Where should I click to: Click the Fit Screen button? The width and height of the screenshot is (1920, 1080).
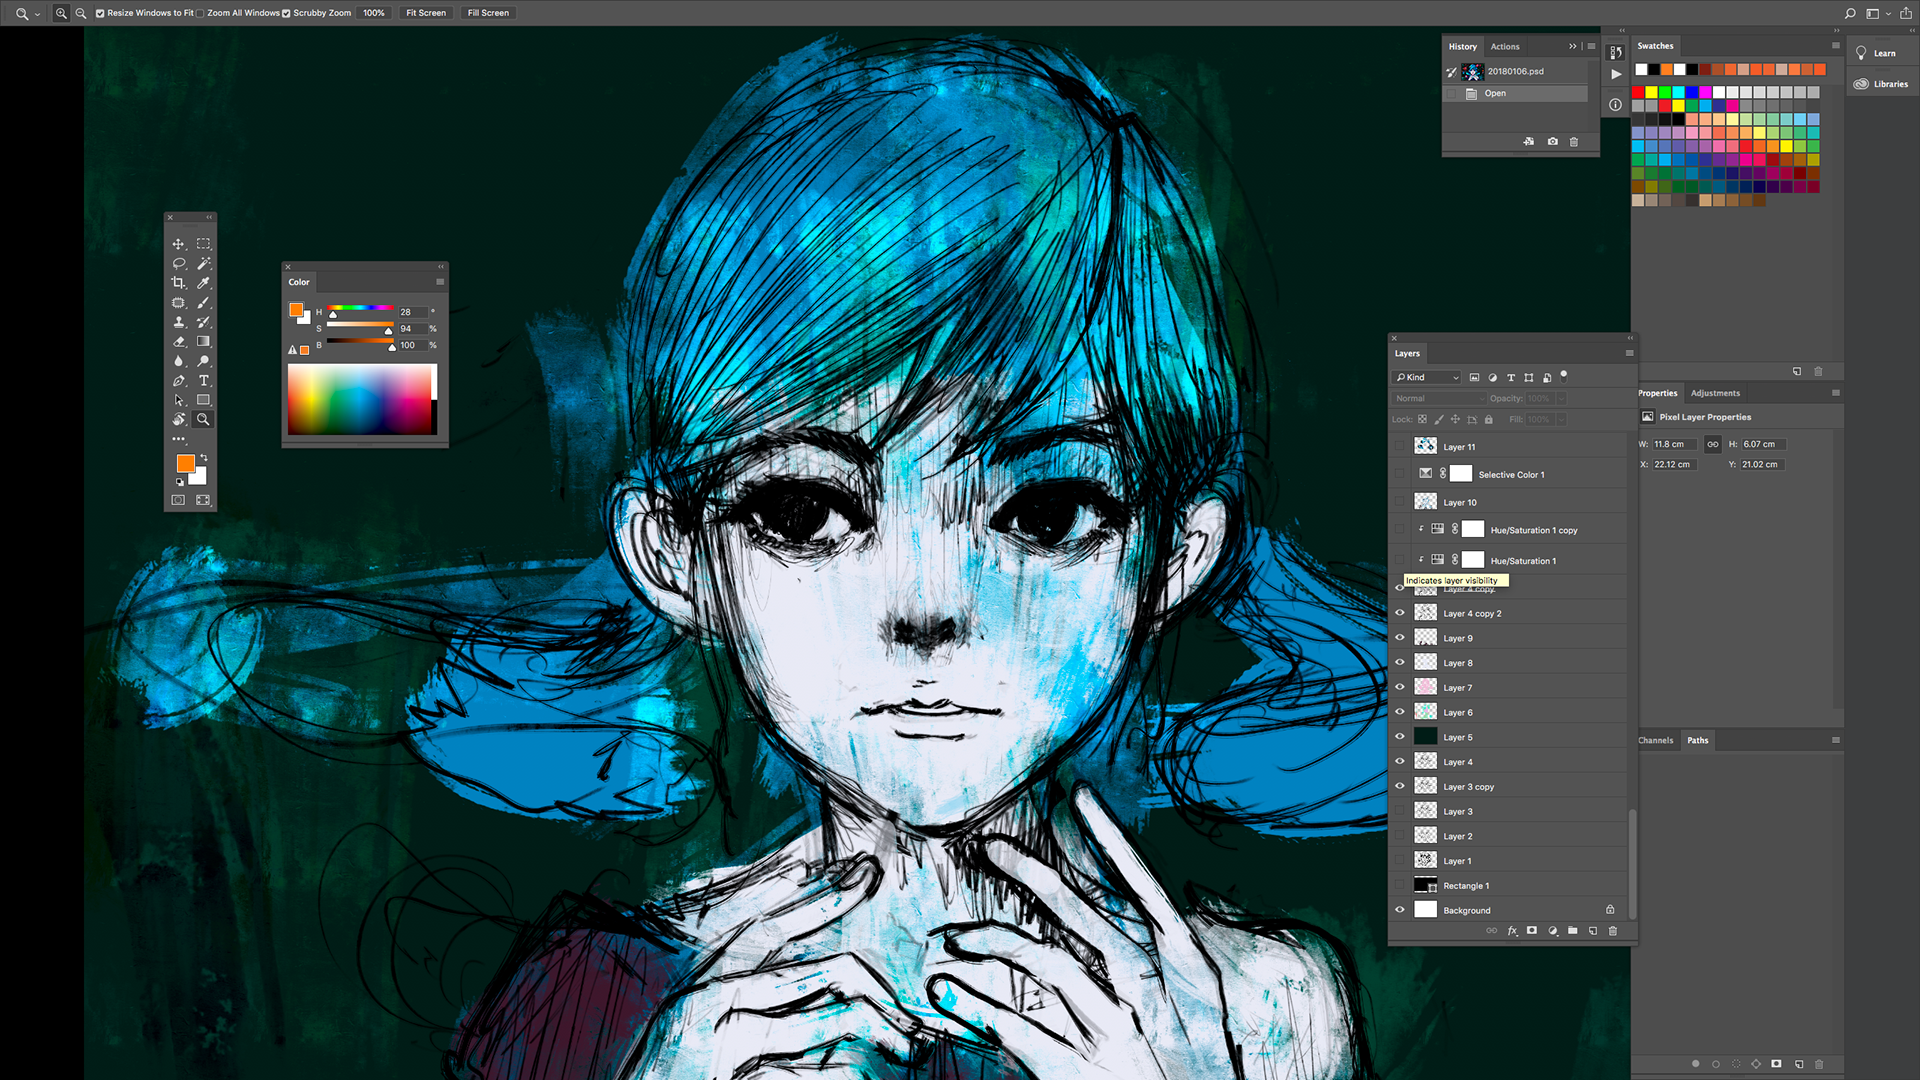click(x=426, y=13)
